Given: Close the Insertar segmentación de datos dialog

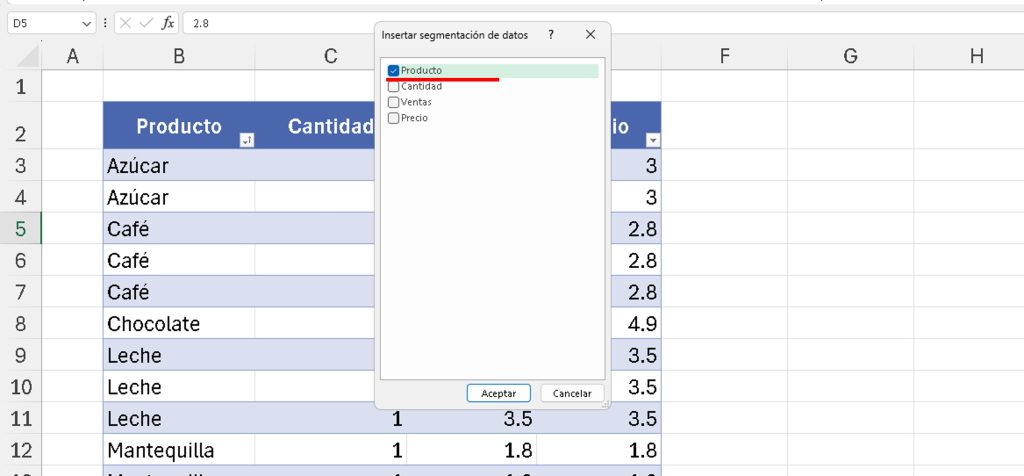Looking at the screenshot, I should (590, 35).
